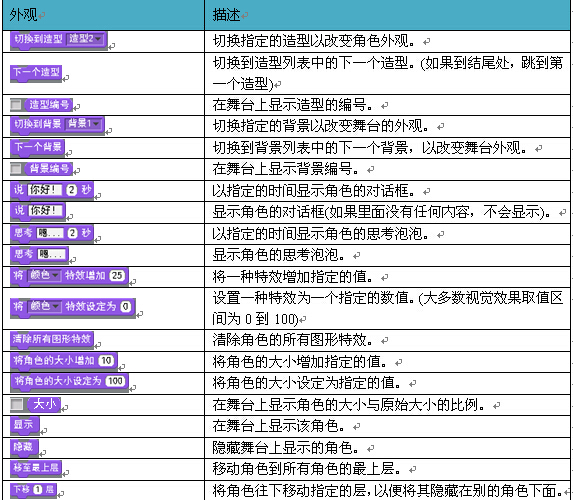Screen dimensions: 573x500
Task: Click the 特效增加 25 block
Action: click(69, 276)
